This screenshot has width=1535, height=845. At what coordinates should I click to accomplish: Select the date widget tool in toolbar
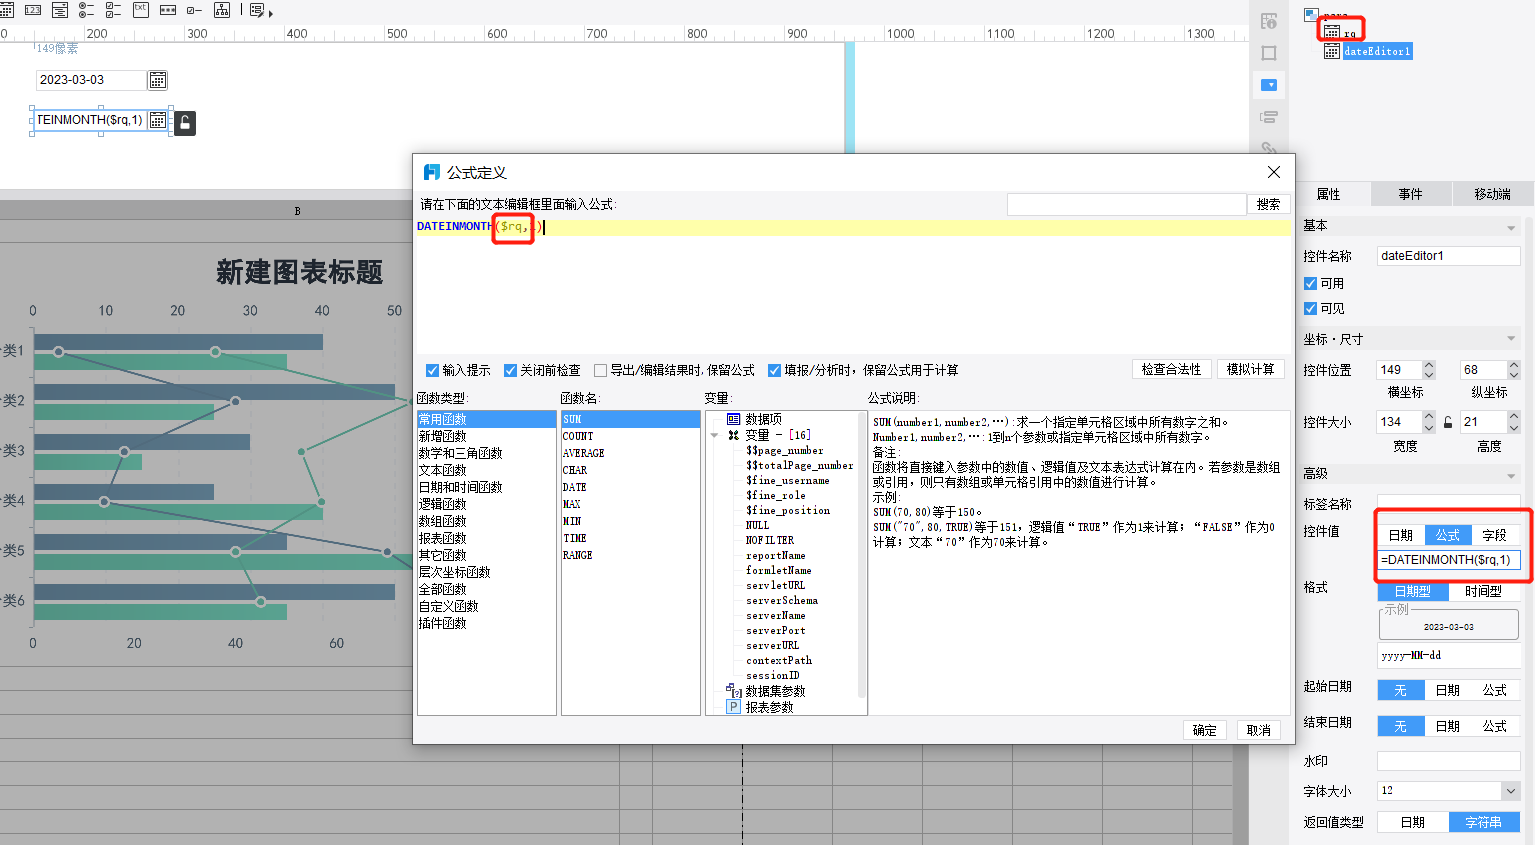point(6,10)
